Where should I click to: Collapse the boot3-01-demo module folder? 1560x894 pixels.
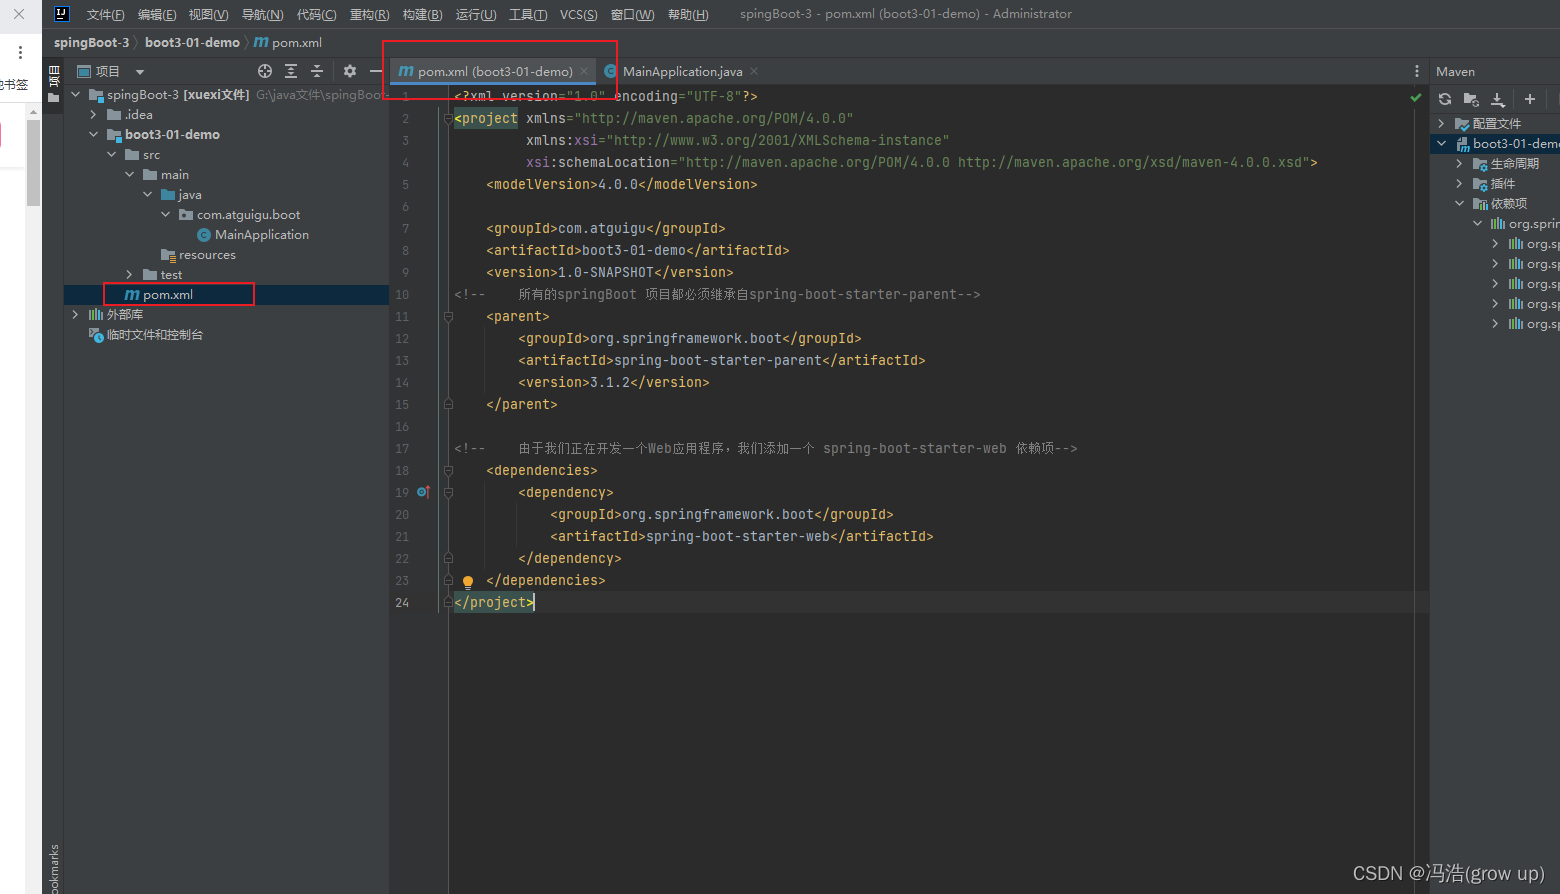[94, 135]
